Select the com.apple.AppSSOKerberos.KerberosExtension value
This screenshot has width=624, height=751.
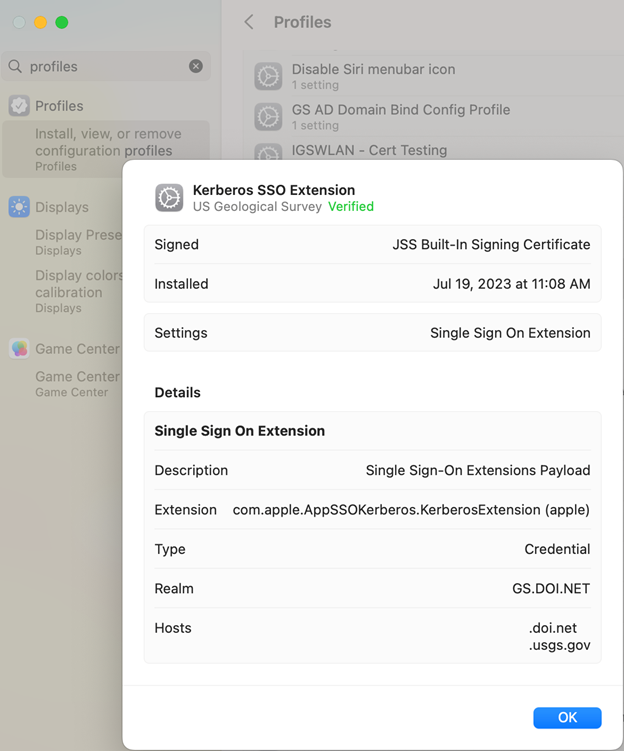(411, 510)
